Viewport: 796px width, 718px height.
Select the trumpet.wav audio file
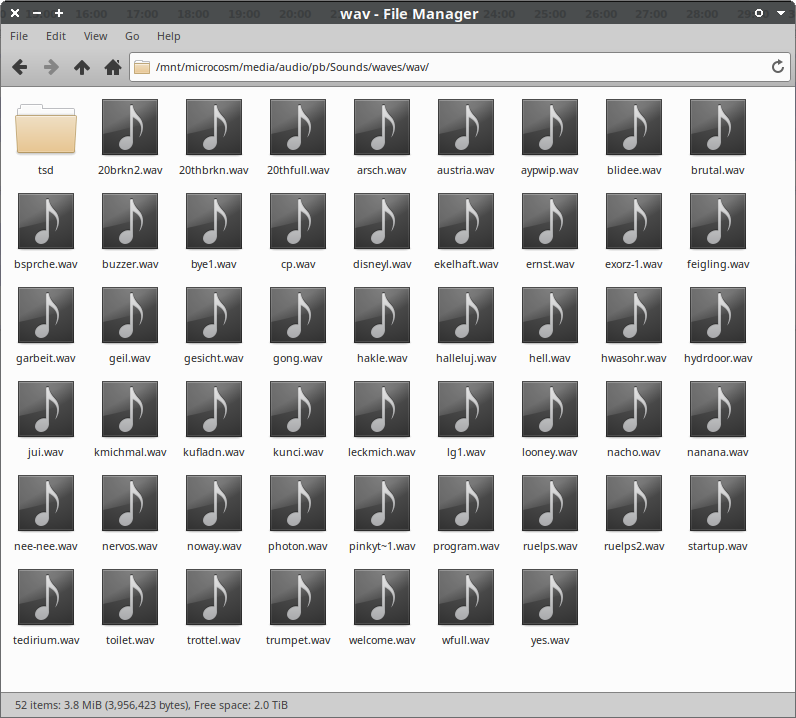click(x=298, y=598)
